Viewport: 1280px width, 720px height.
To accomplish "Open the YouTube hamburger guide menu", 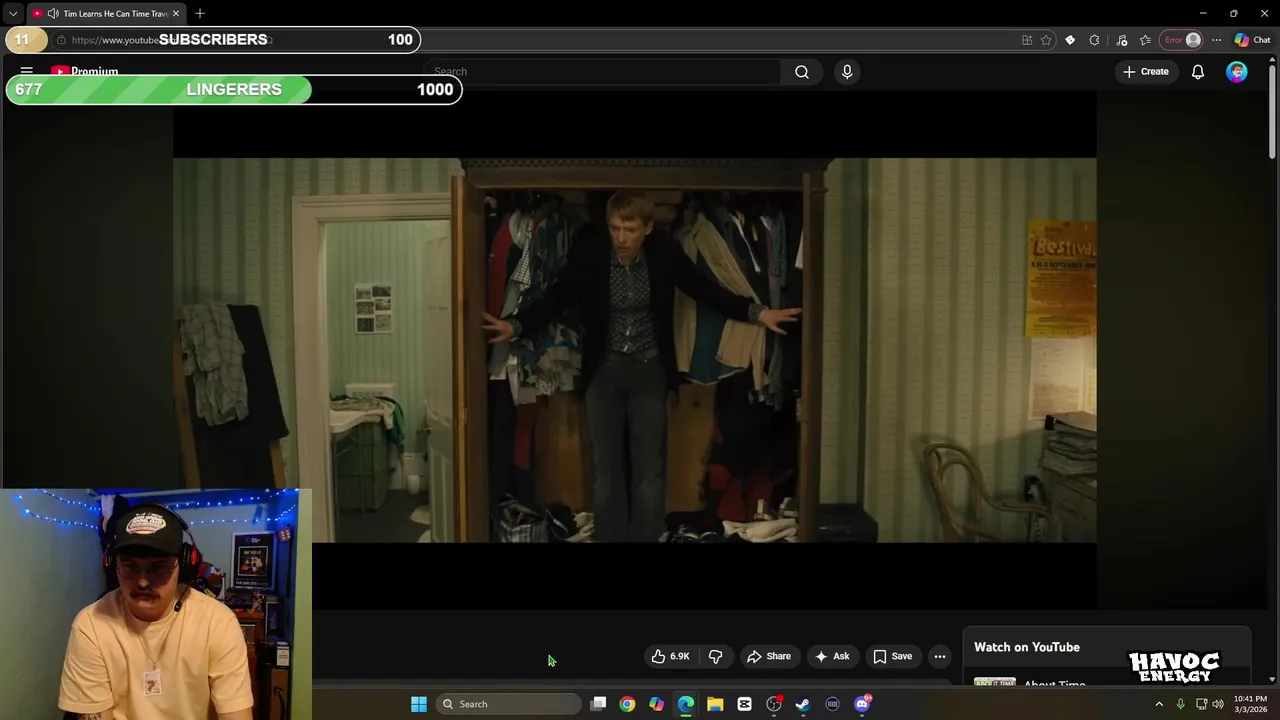I will [27, 71].
